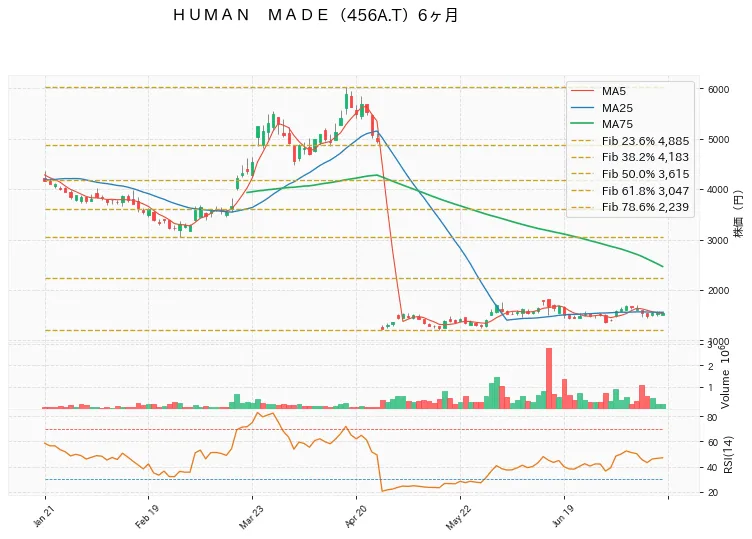Click the Feb 19 date axis label
Image resolution: width=752 pixels, height=539 pixels.
146,516
